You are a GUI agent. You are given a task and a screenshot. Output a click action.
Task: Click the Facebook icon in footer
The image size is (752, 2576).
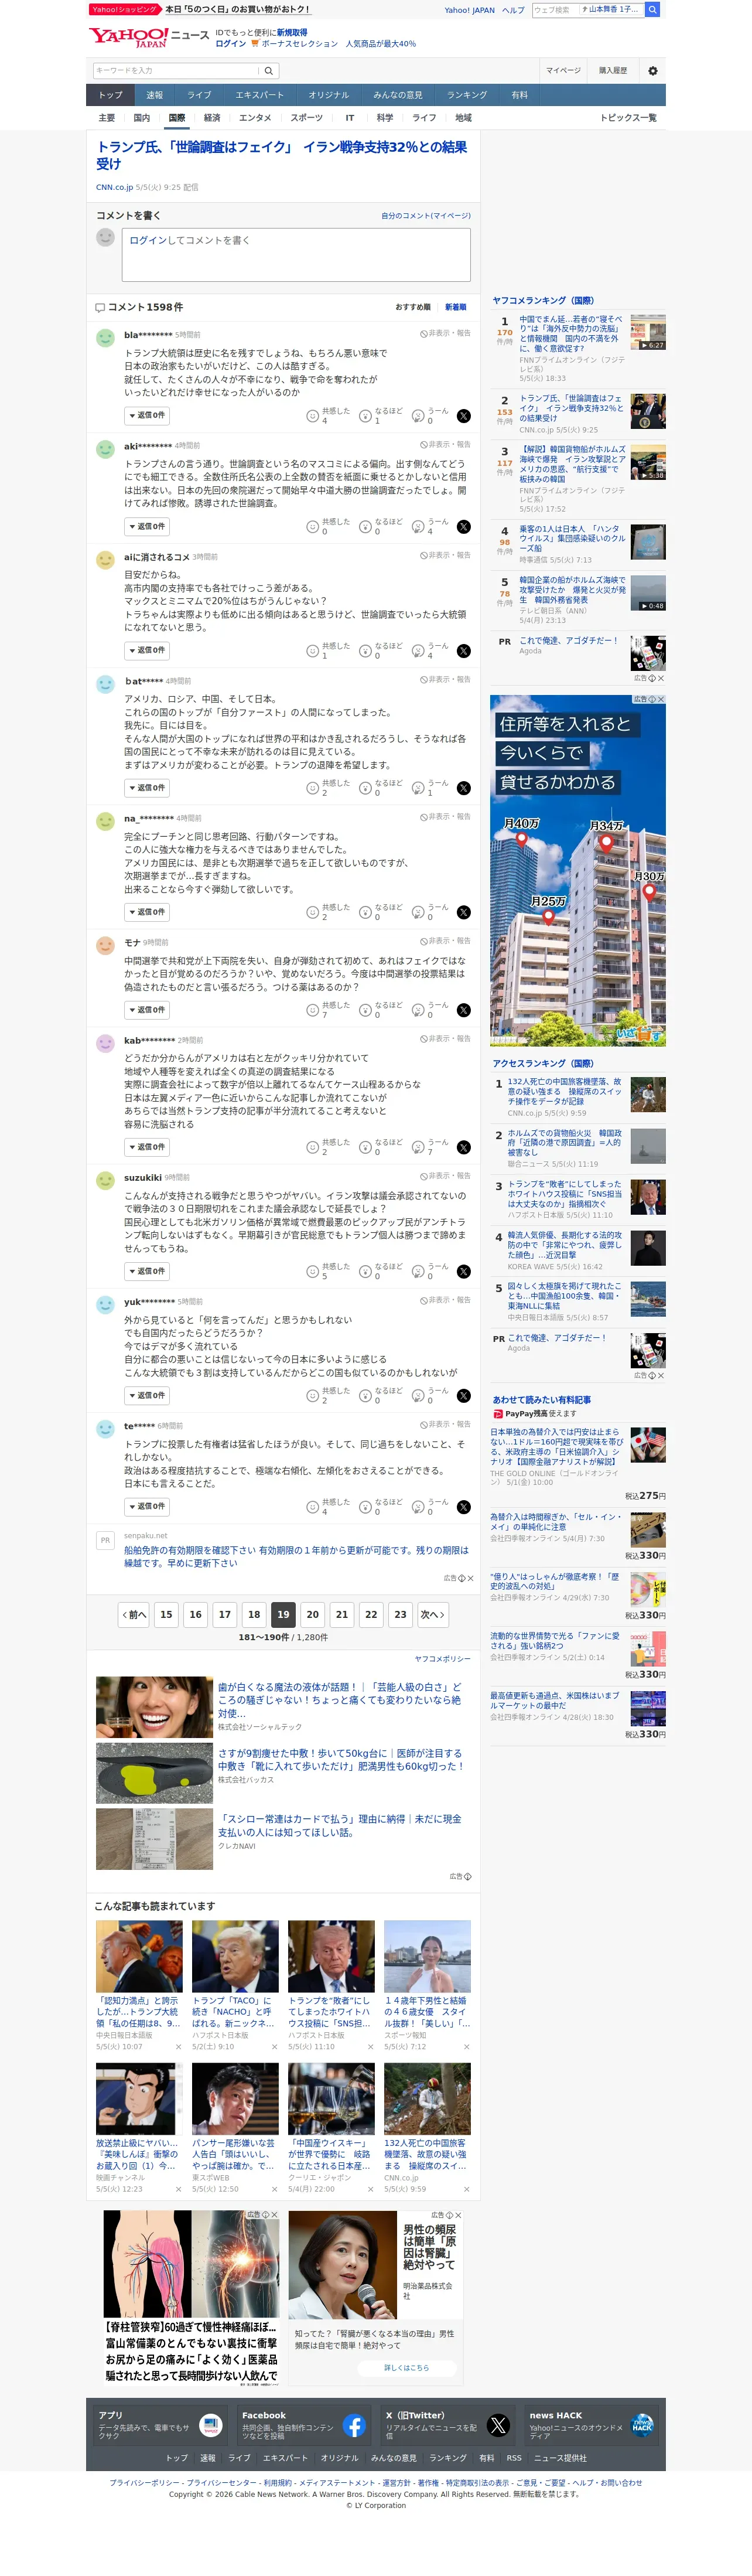pos(354,2426)
